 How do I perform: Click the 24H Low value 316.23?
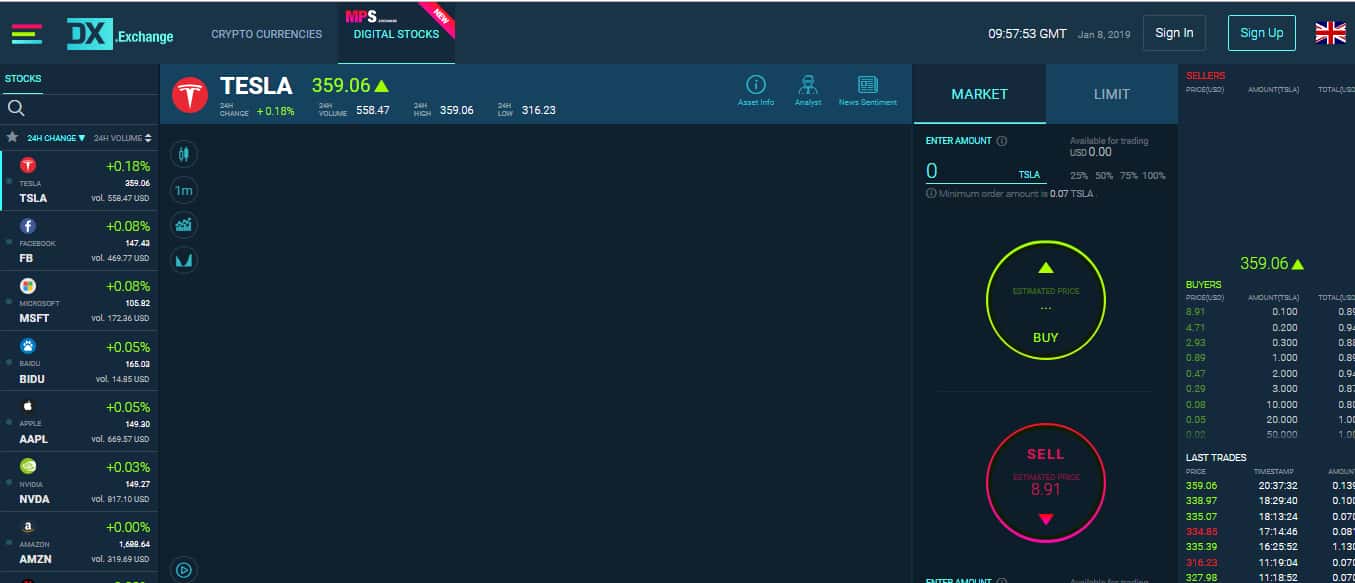point(538,110)
